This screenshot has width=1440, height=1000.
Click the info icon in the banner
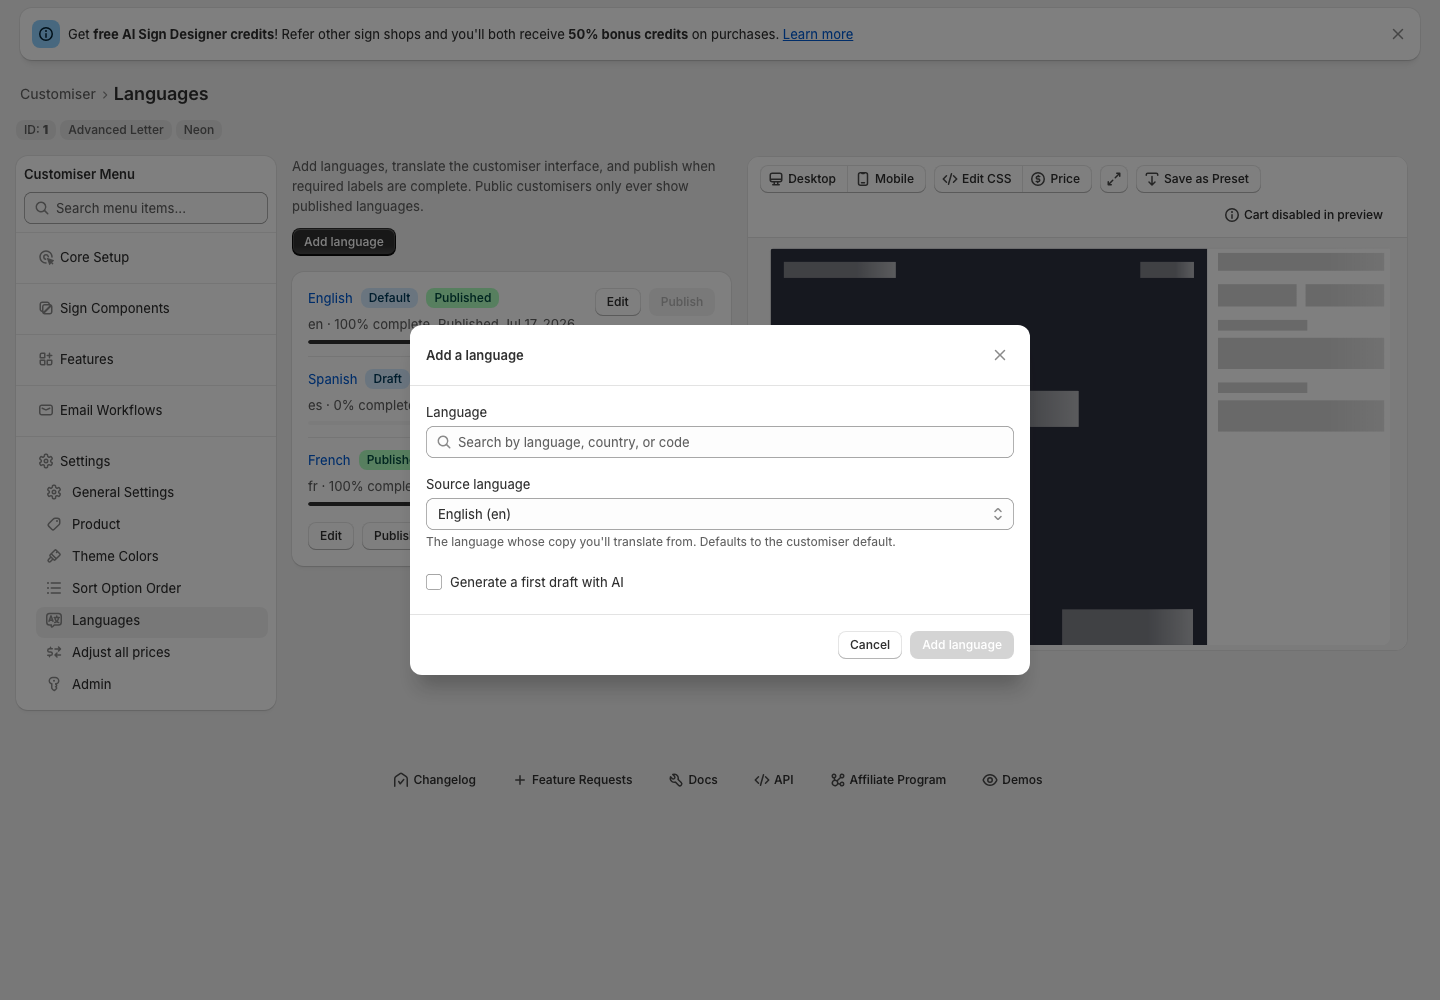(x=46, y=34)
